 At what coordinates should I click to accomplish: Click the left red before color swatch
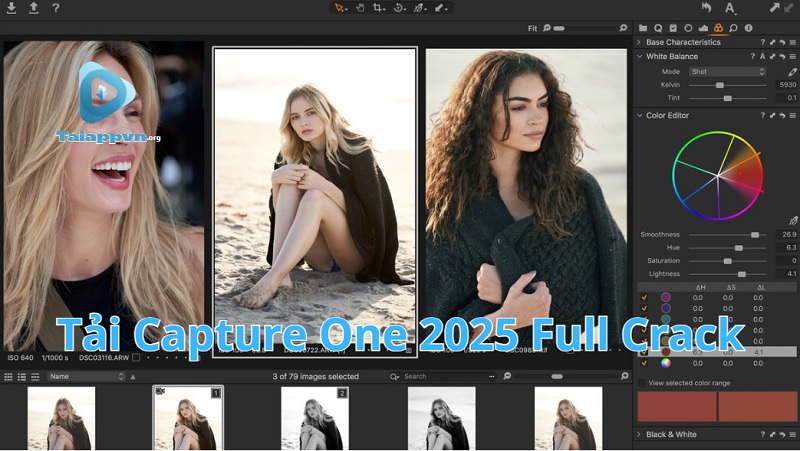[x=677, y=407]
